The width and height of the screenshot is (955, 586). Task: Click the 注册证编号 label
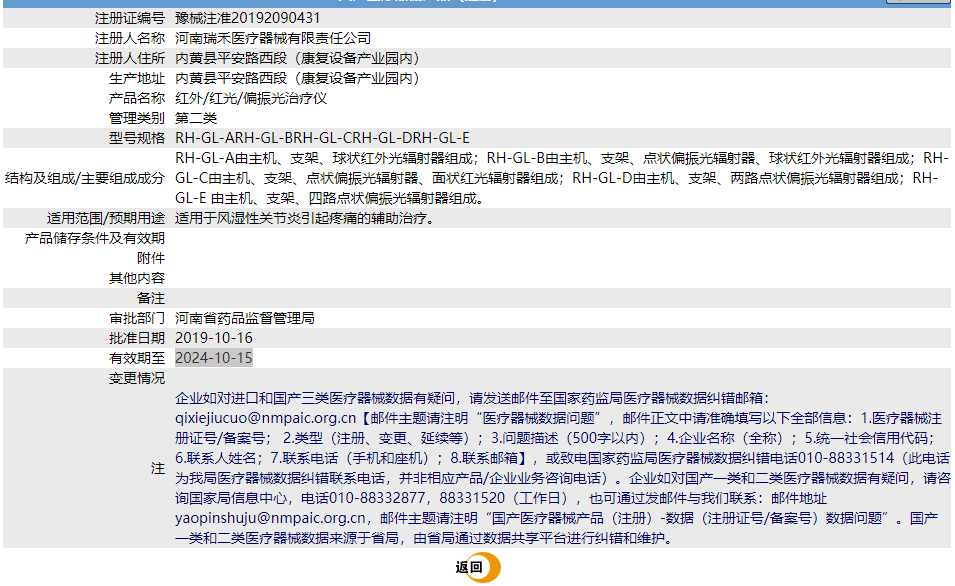(130, 18)
